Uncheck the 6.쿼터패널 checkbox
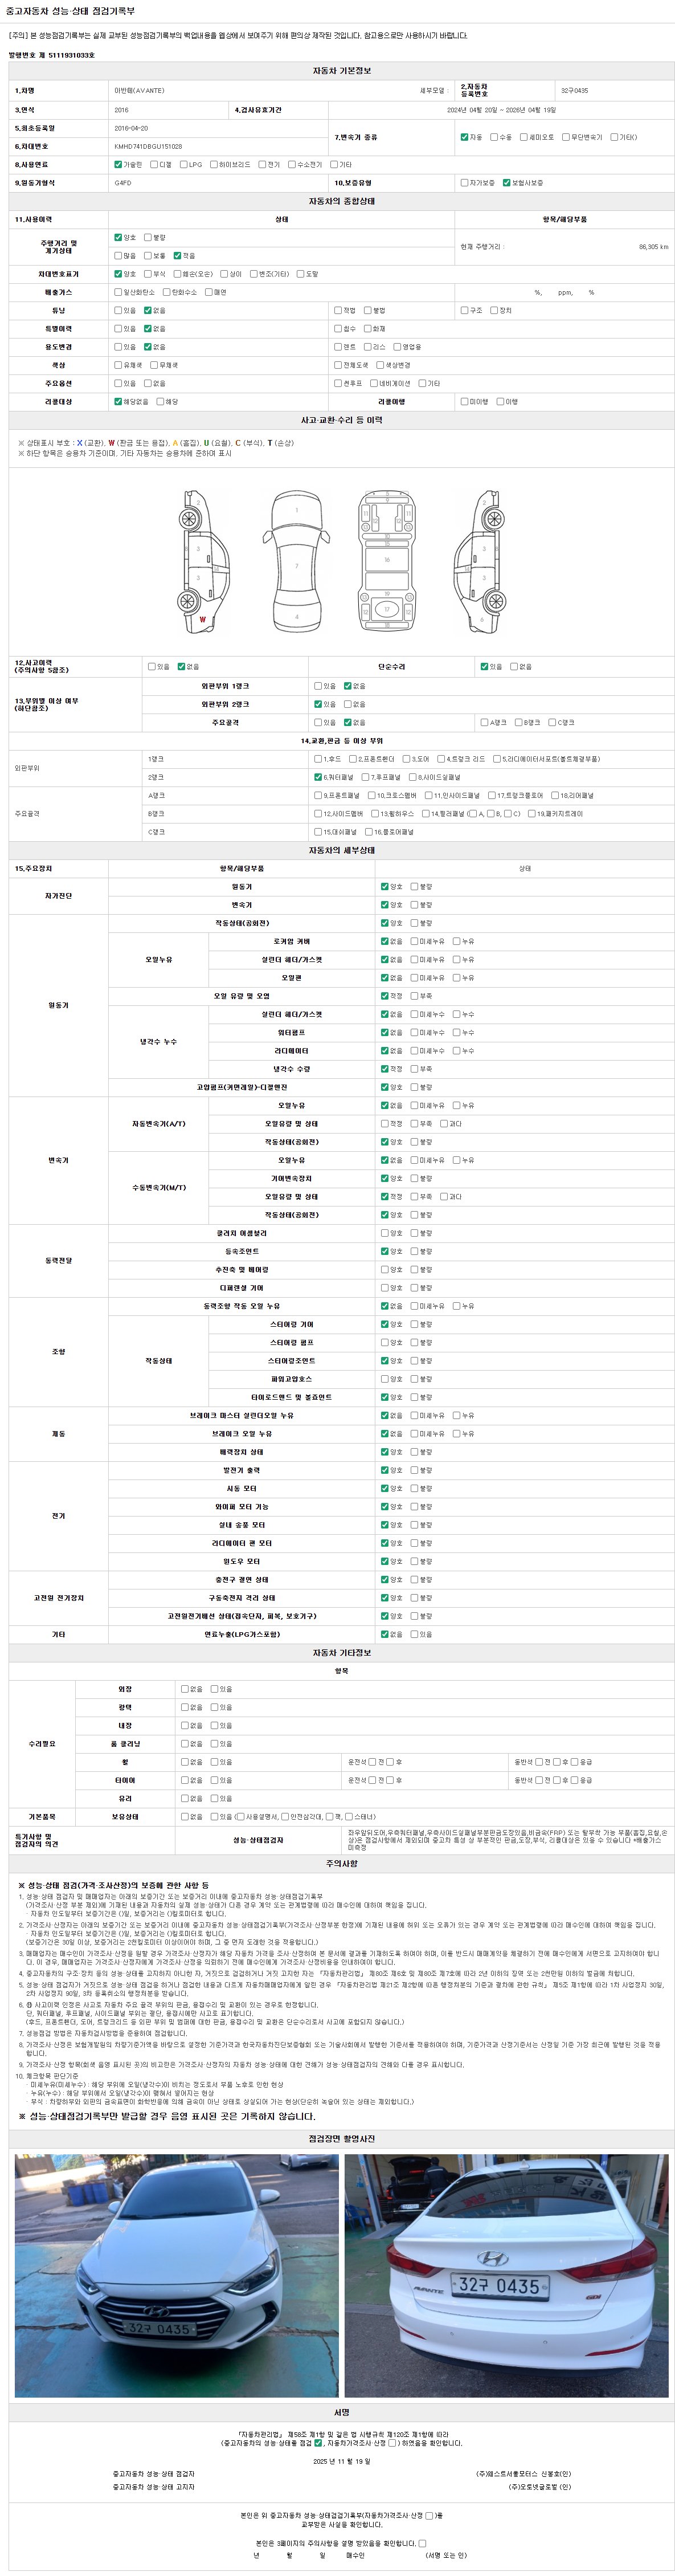Viewport: 675px width, 2576px height. 318,777
